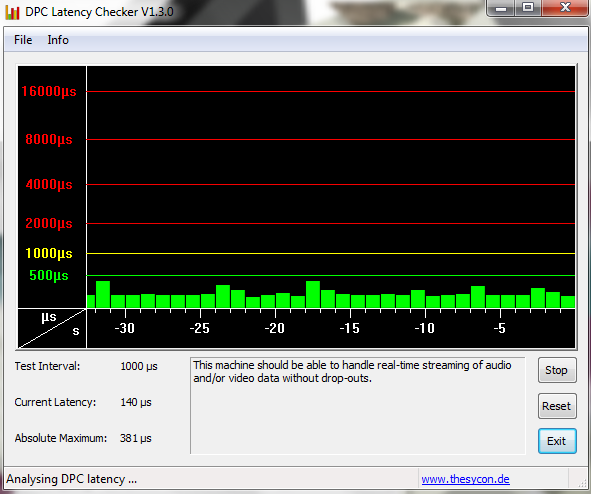The height and width of the screenshot is (494, 591).
Task: Click the Reset button
Action: click(x=557, y=406)
